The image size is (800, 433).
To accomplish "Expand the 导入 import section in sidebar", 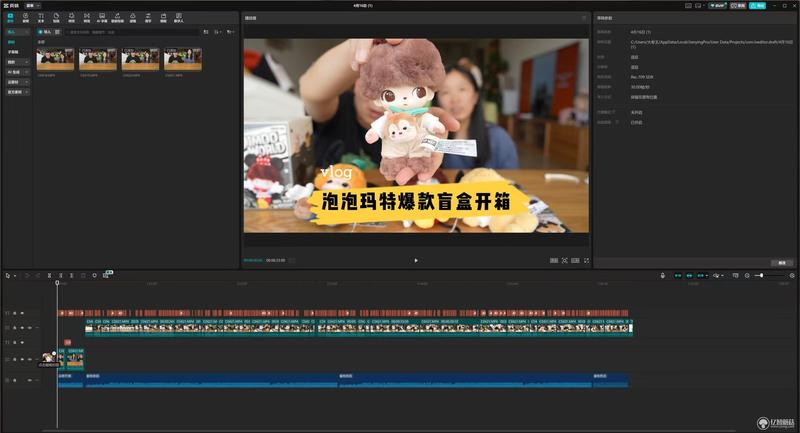I will (x=17, y=32).
